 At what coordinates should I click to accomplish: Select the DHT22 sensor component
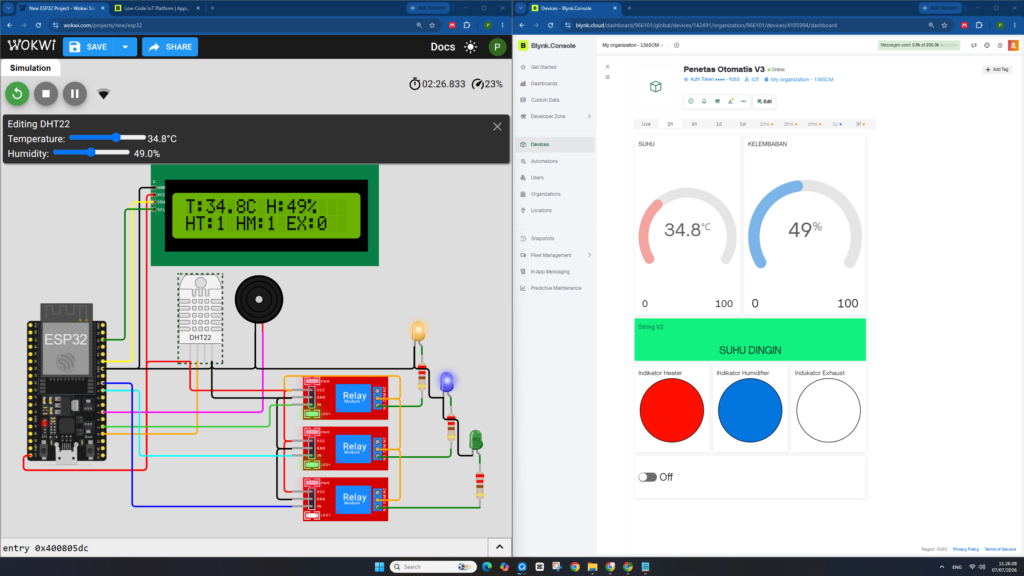(x=200, y=318)
